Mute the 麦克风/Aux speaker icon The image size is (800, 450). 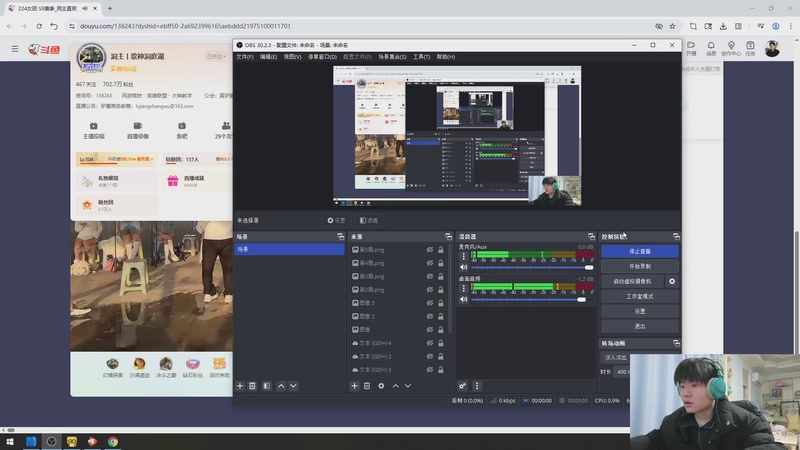[x=463, y=267]
